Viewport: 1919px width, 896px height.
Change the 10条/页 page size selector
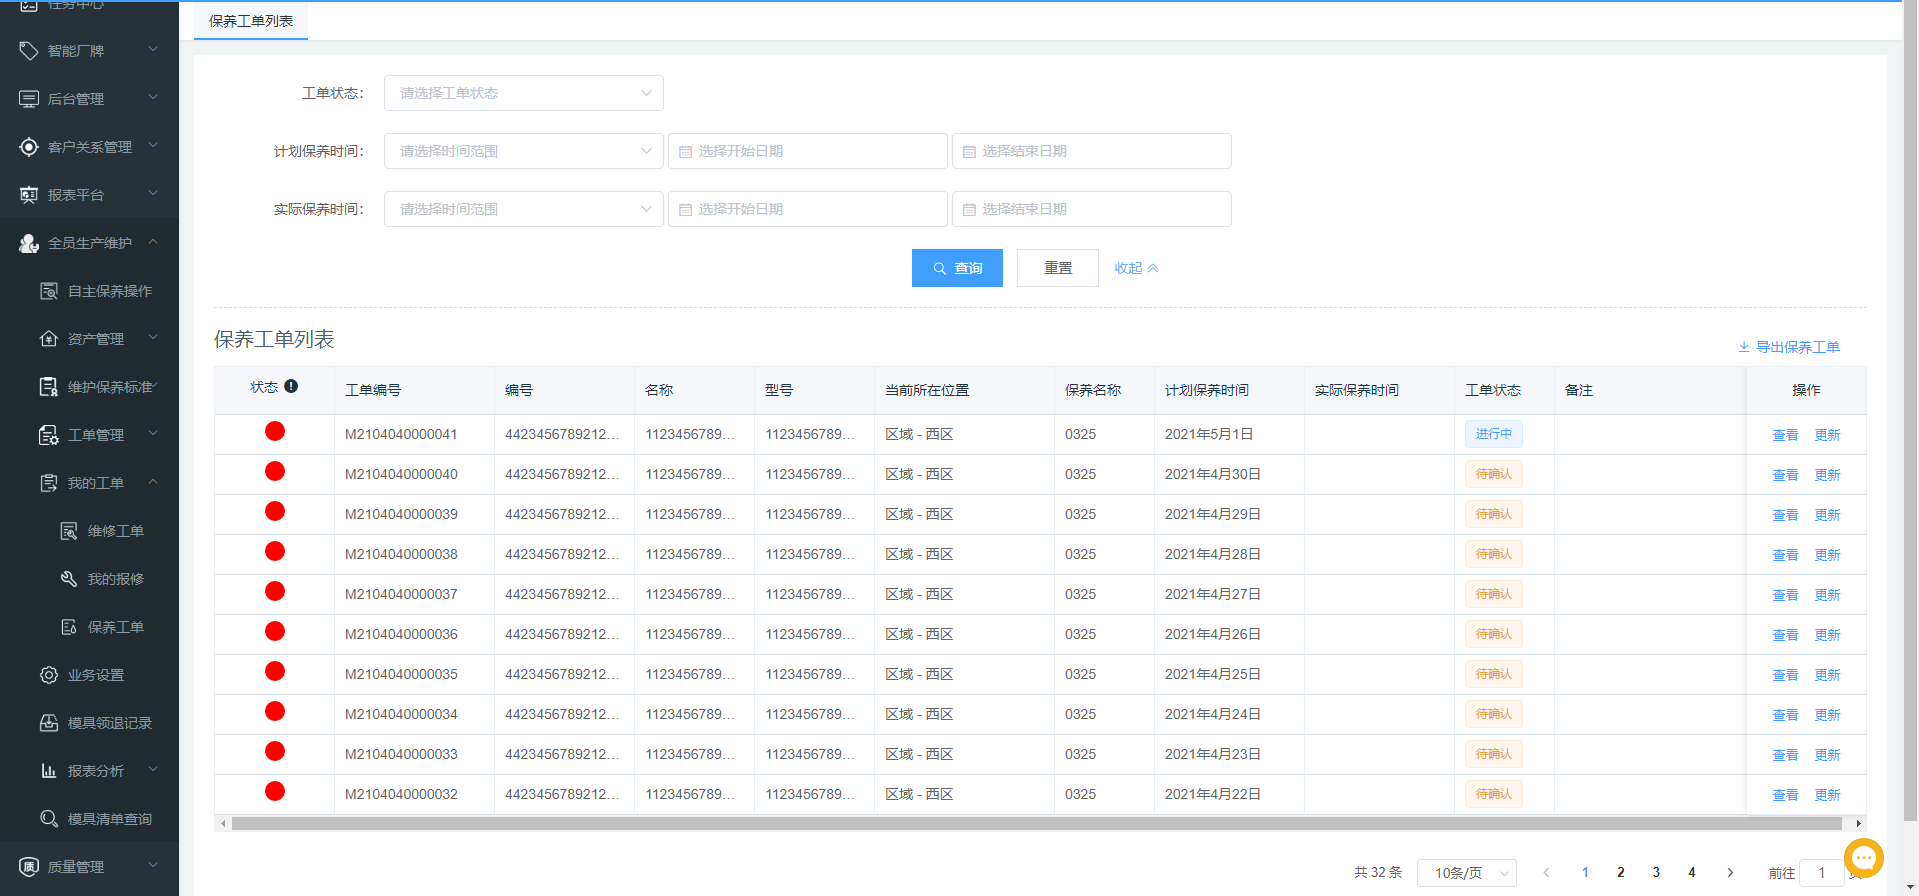click(1466, 873)
